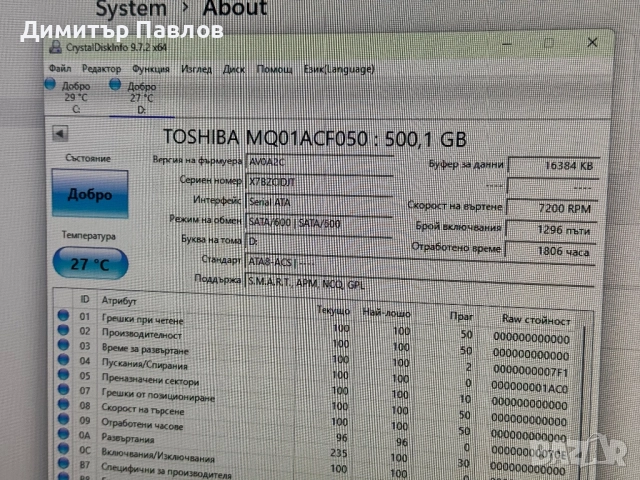The width and height of the screenshot is (640, 480).
Task: Select the Включвания/Изключвания row
Action: click(314, 461)
